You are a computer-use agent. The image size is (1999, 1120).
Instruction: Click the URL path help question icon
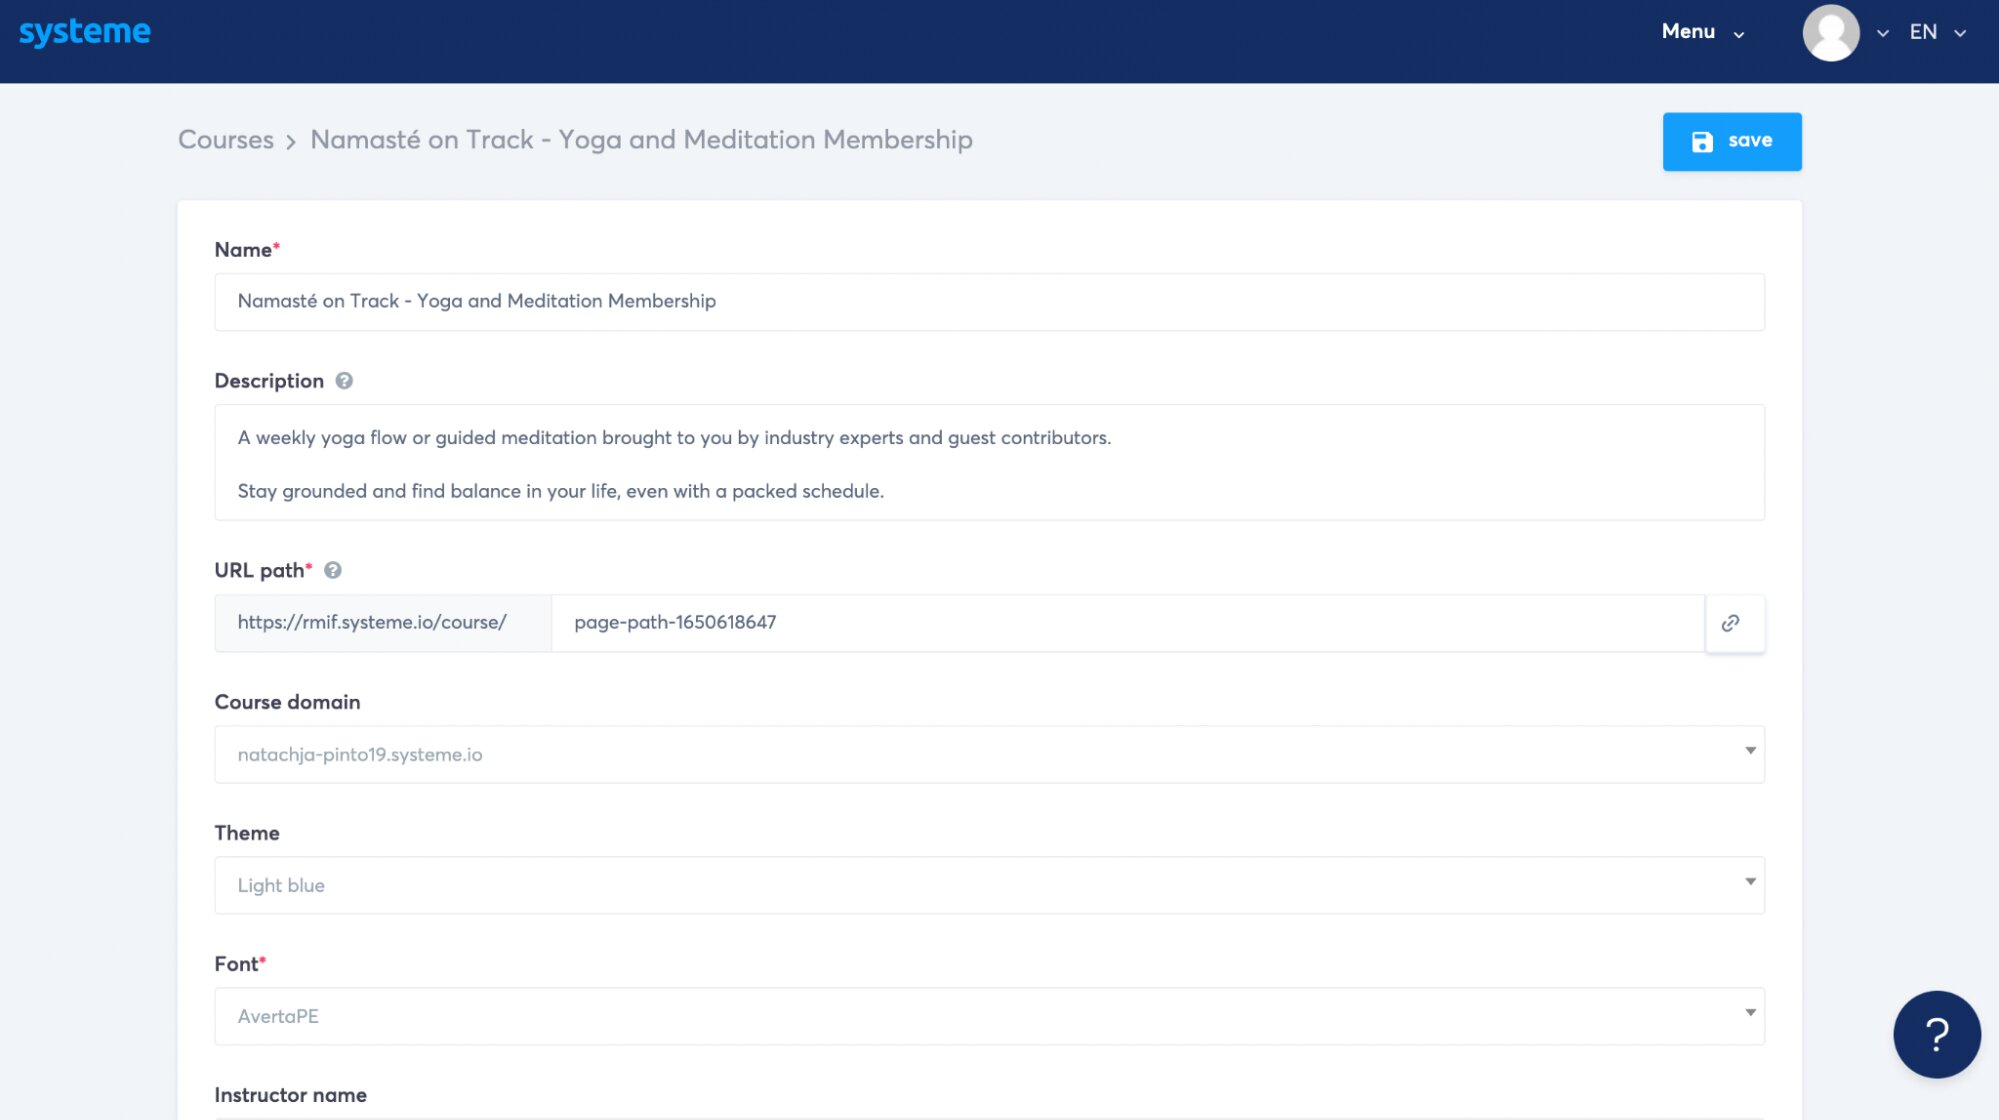[333, 570]
